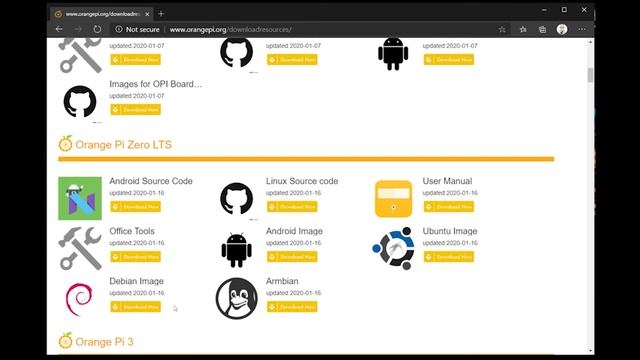Click scrollbar up arrow
The width and height of the screenshot is (640, 360).
[590, 42]
